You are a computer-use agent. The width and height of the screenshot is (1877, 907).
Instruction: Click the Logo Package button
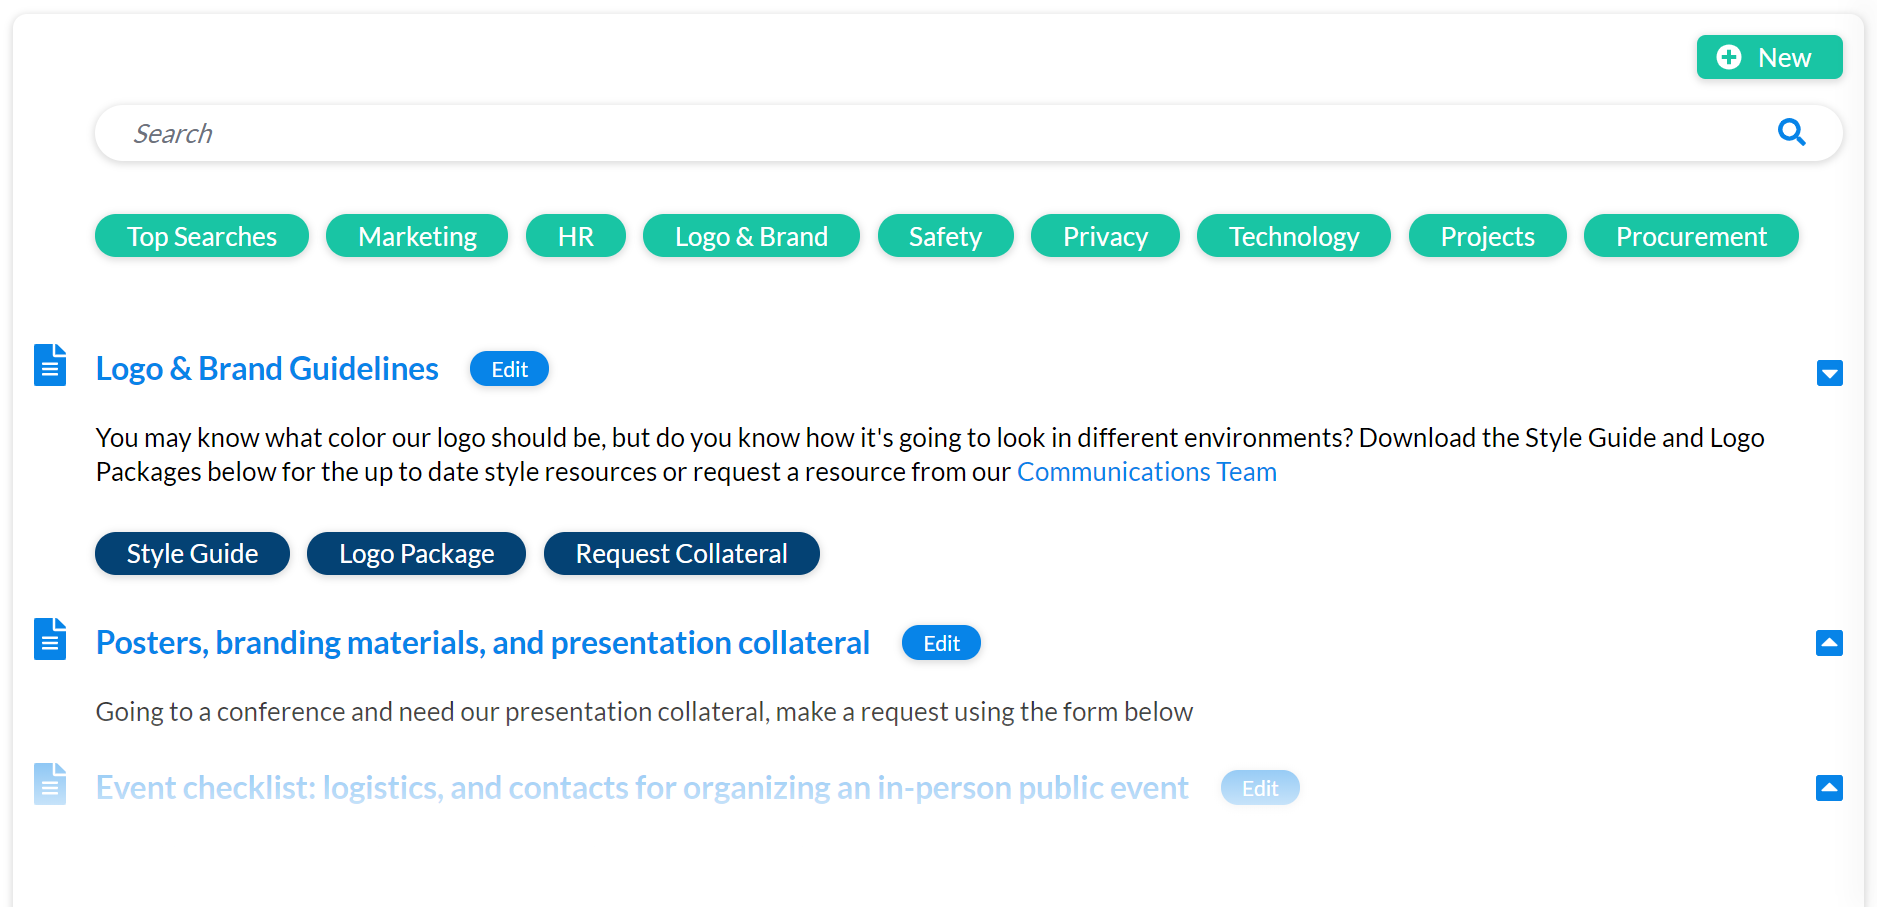[x=416, y=553]
